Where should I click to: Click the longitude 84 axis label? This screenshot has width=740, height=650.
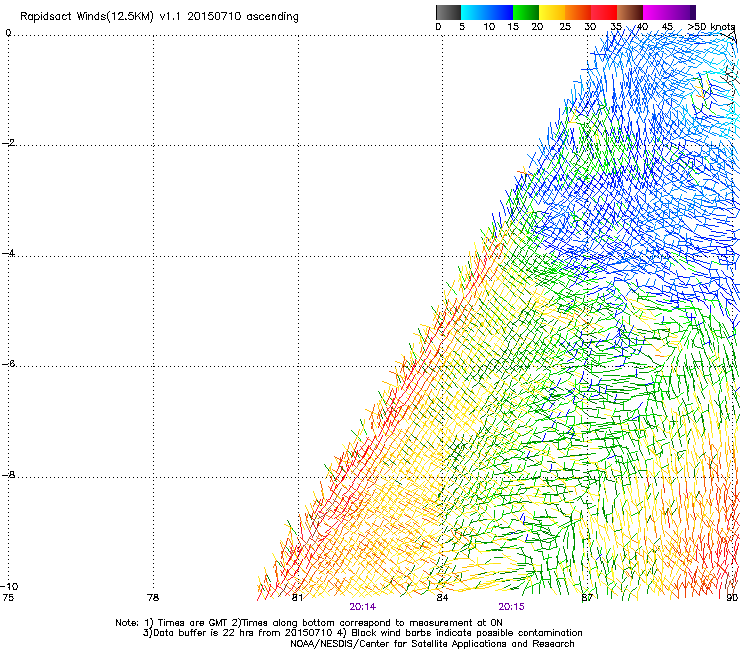point(442,598)
